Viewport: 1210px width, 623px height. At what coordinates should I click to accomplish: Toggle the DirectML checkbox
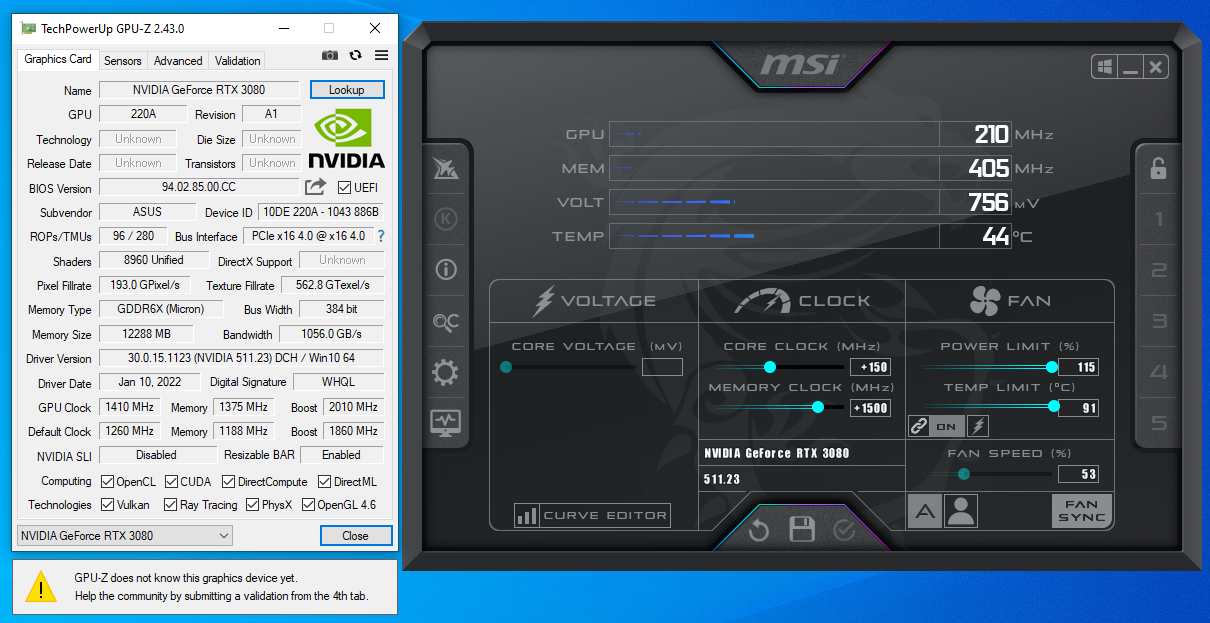click(x=325, y=481)
